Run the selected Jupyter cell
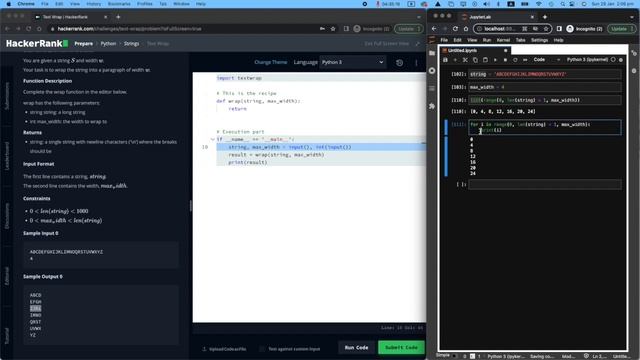 tap(495, 60)
